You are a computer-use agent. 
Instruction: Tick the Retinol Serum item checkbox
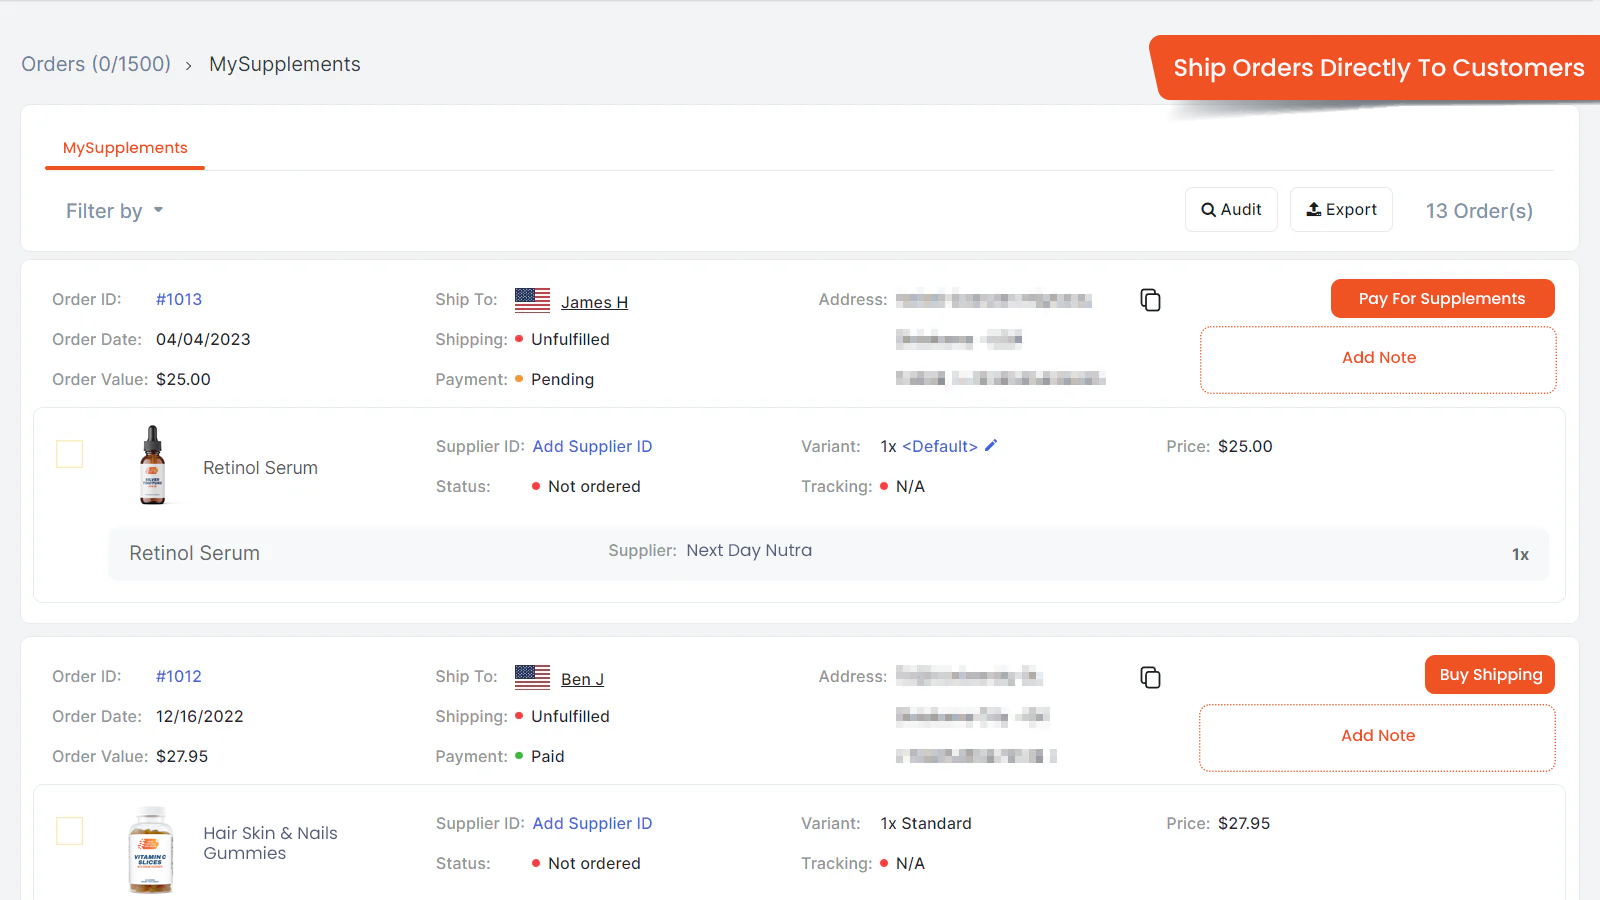pyautogui.click(x=70, y=454)
